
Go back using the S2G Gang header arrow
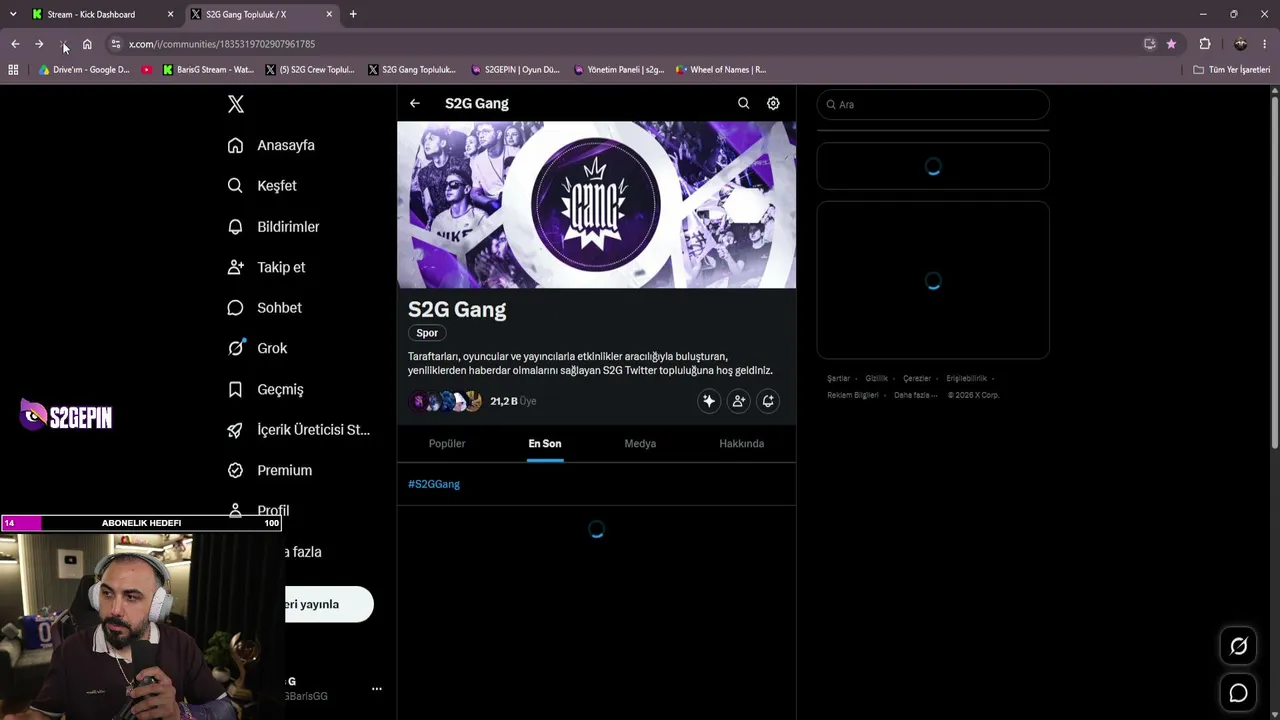(414, 103)
